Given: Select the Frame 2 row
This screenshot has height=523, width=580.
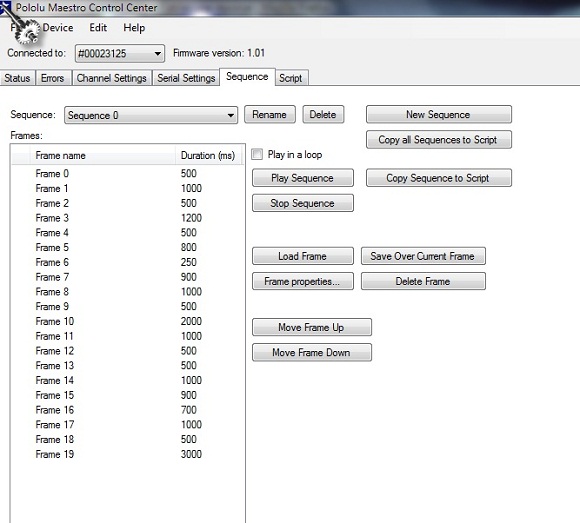Looking at the screenshot, I should [x=128, y=203].
